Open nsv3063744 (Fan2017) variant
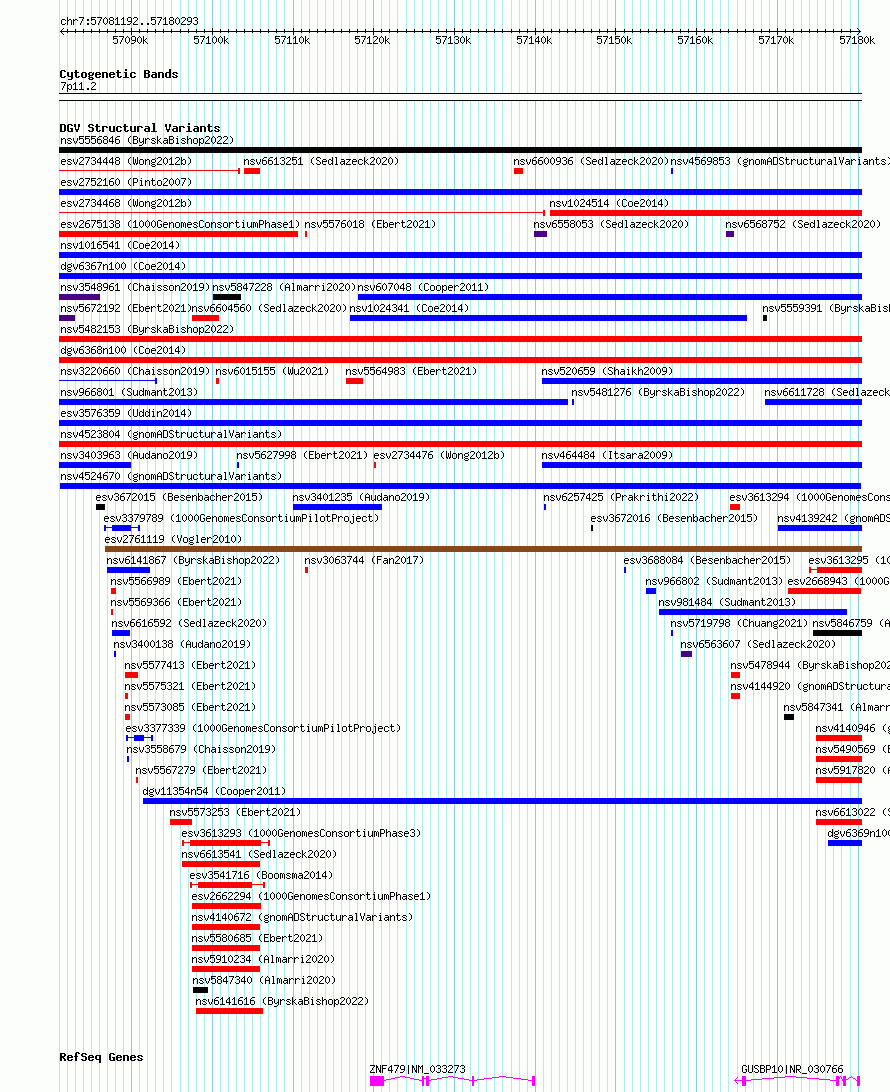Image resolution: width=890 pixels, height=1092 pixels. point(364,560)
